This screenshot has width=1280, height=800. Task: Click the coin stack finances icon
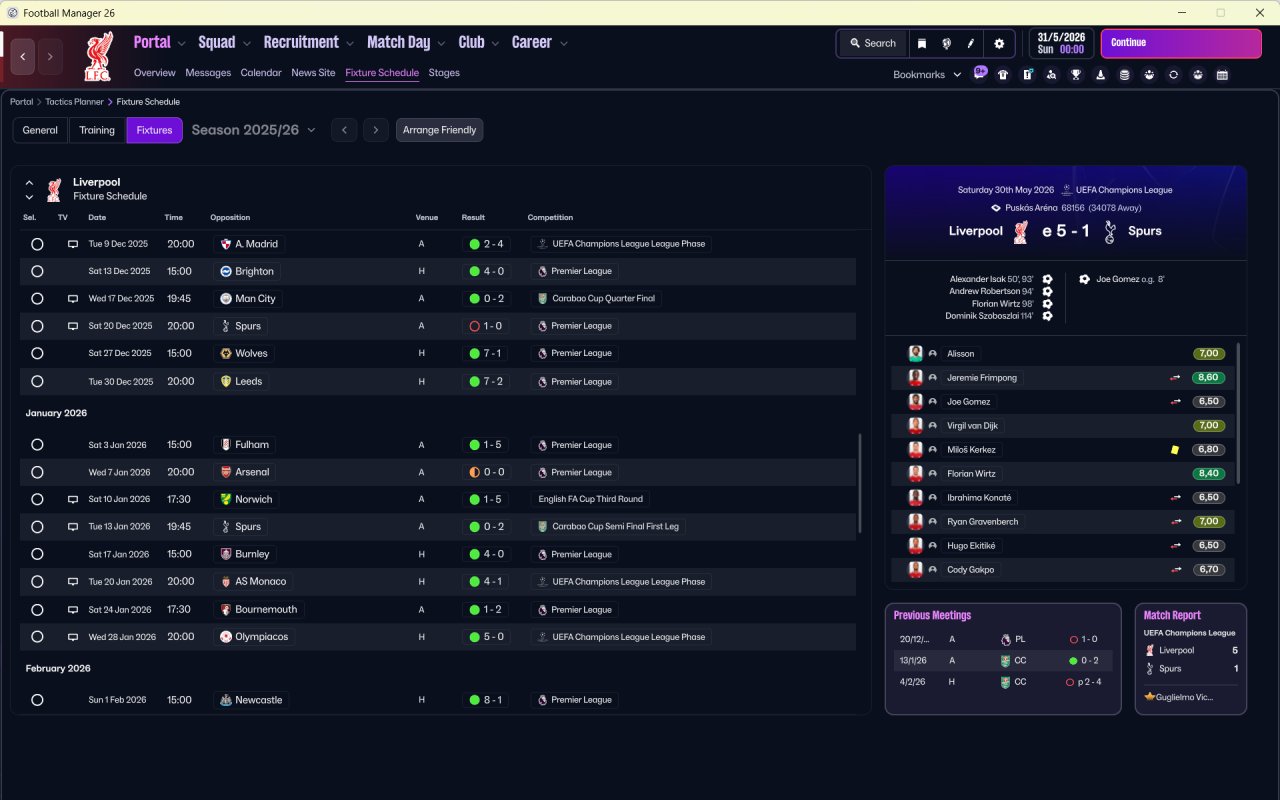(x=1125, y=75)
